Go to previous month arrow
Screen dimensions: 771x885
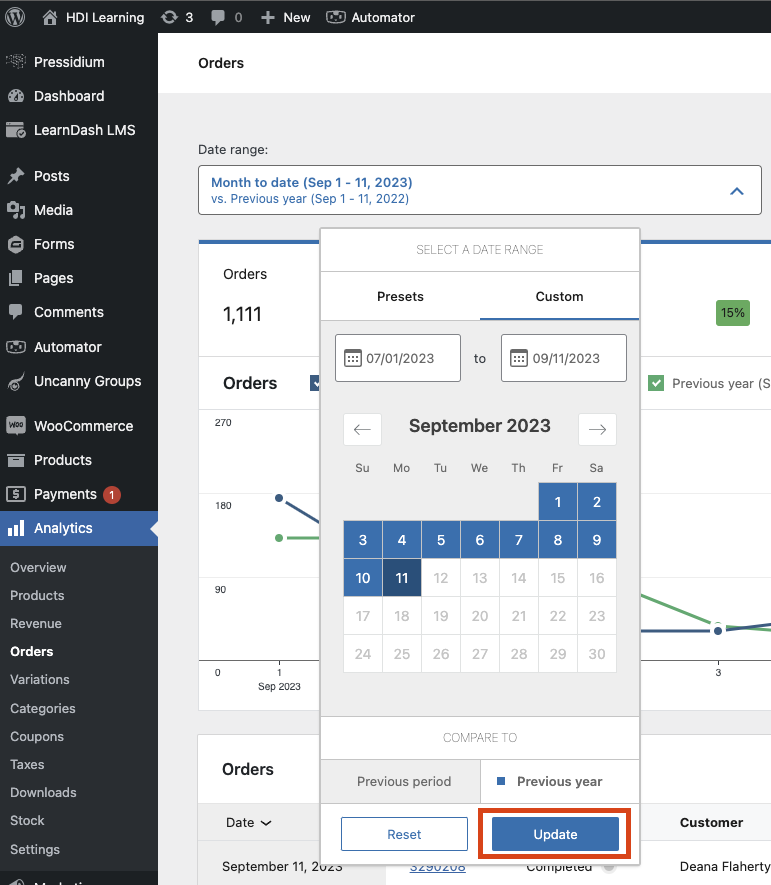(362, 429)
